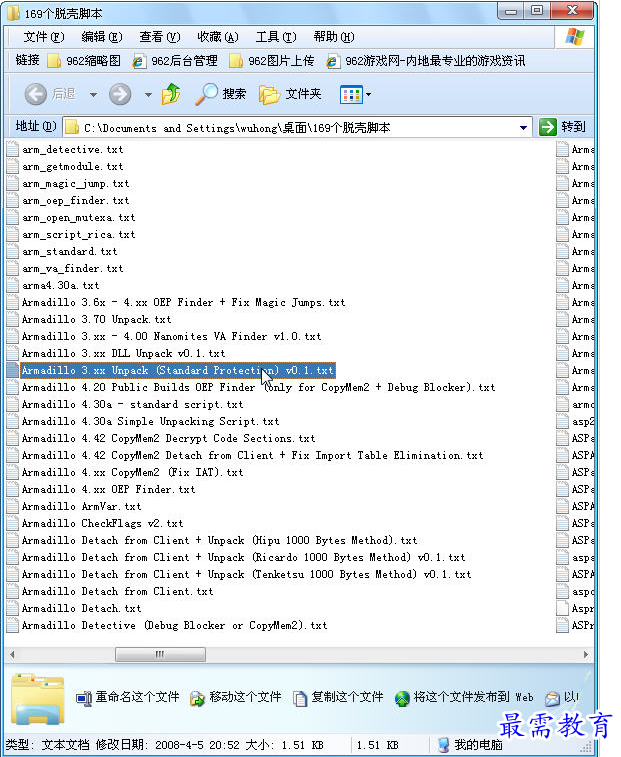Select Armadillo 4.42 CopyMem2 Decrypt Code Sections.txt
Image resolution: width=621 pixels, height=757 pixels.
[x=168, y=438]
